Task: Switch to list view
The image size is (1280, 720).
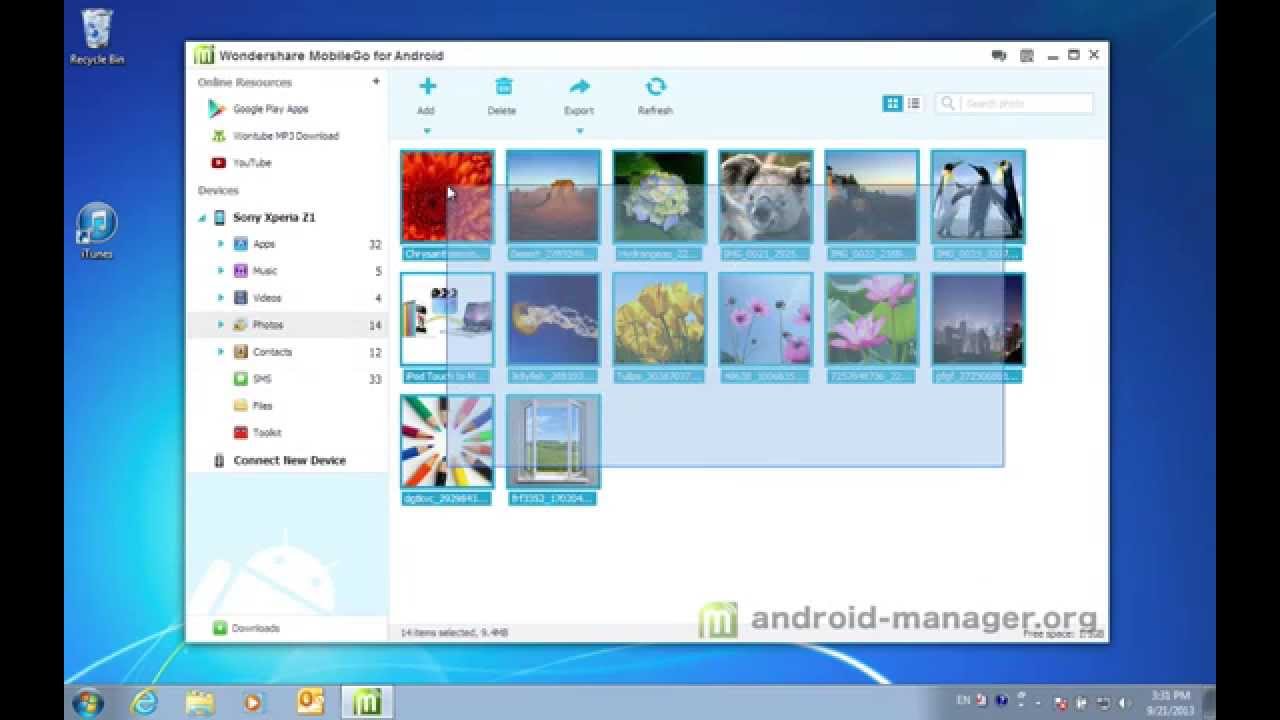Action: (x=913, y=103)
